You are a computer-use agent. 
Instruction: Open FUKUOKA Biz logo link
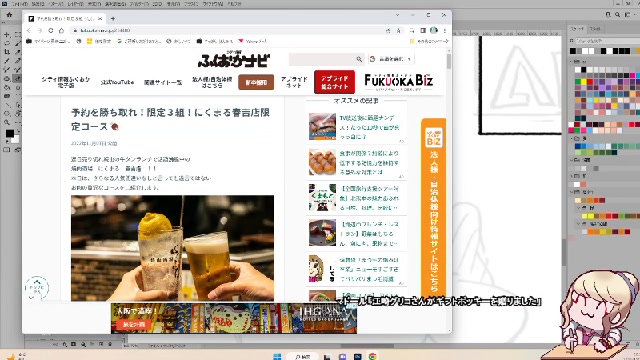coord(398,82)
